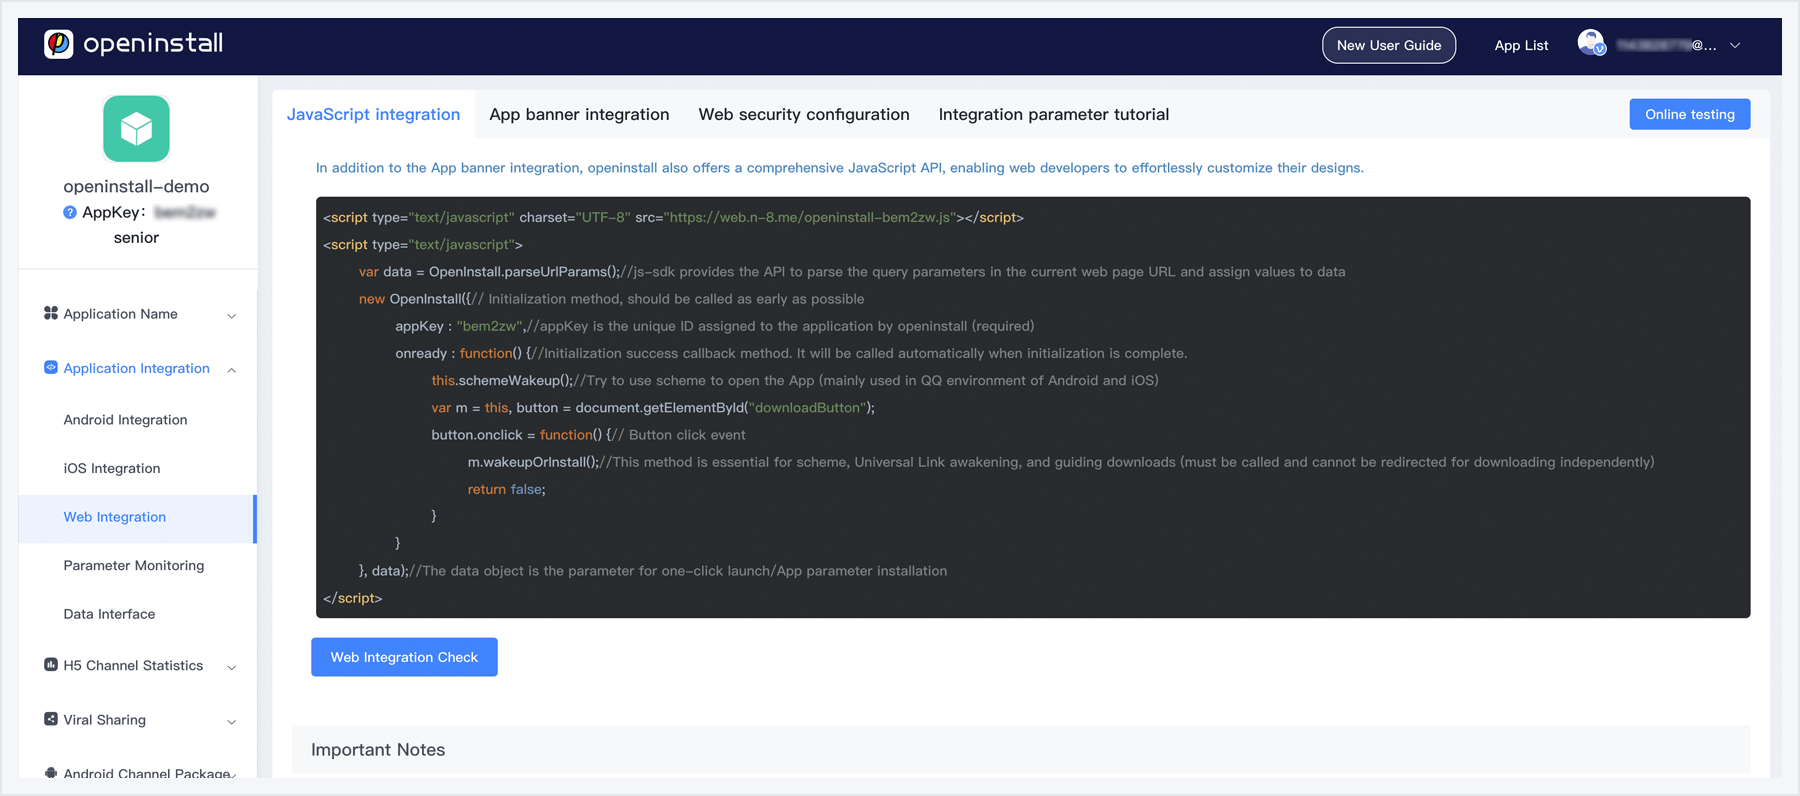Screen dimensions: 1800x796
Task: Click the "bem2zw" appKey string in code
Action: (489, 326)
